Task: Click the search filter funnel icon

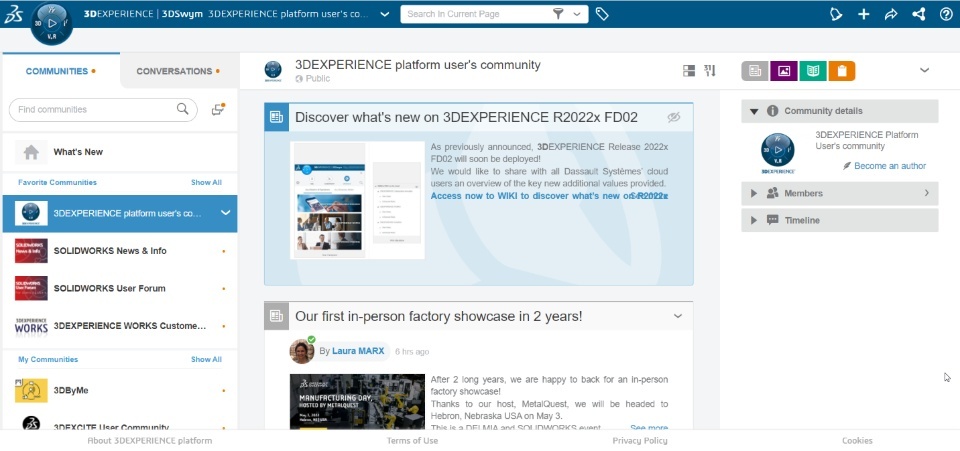Action: pos(558,14)
